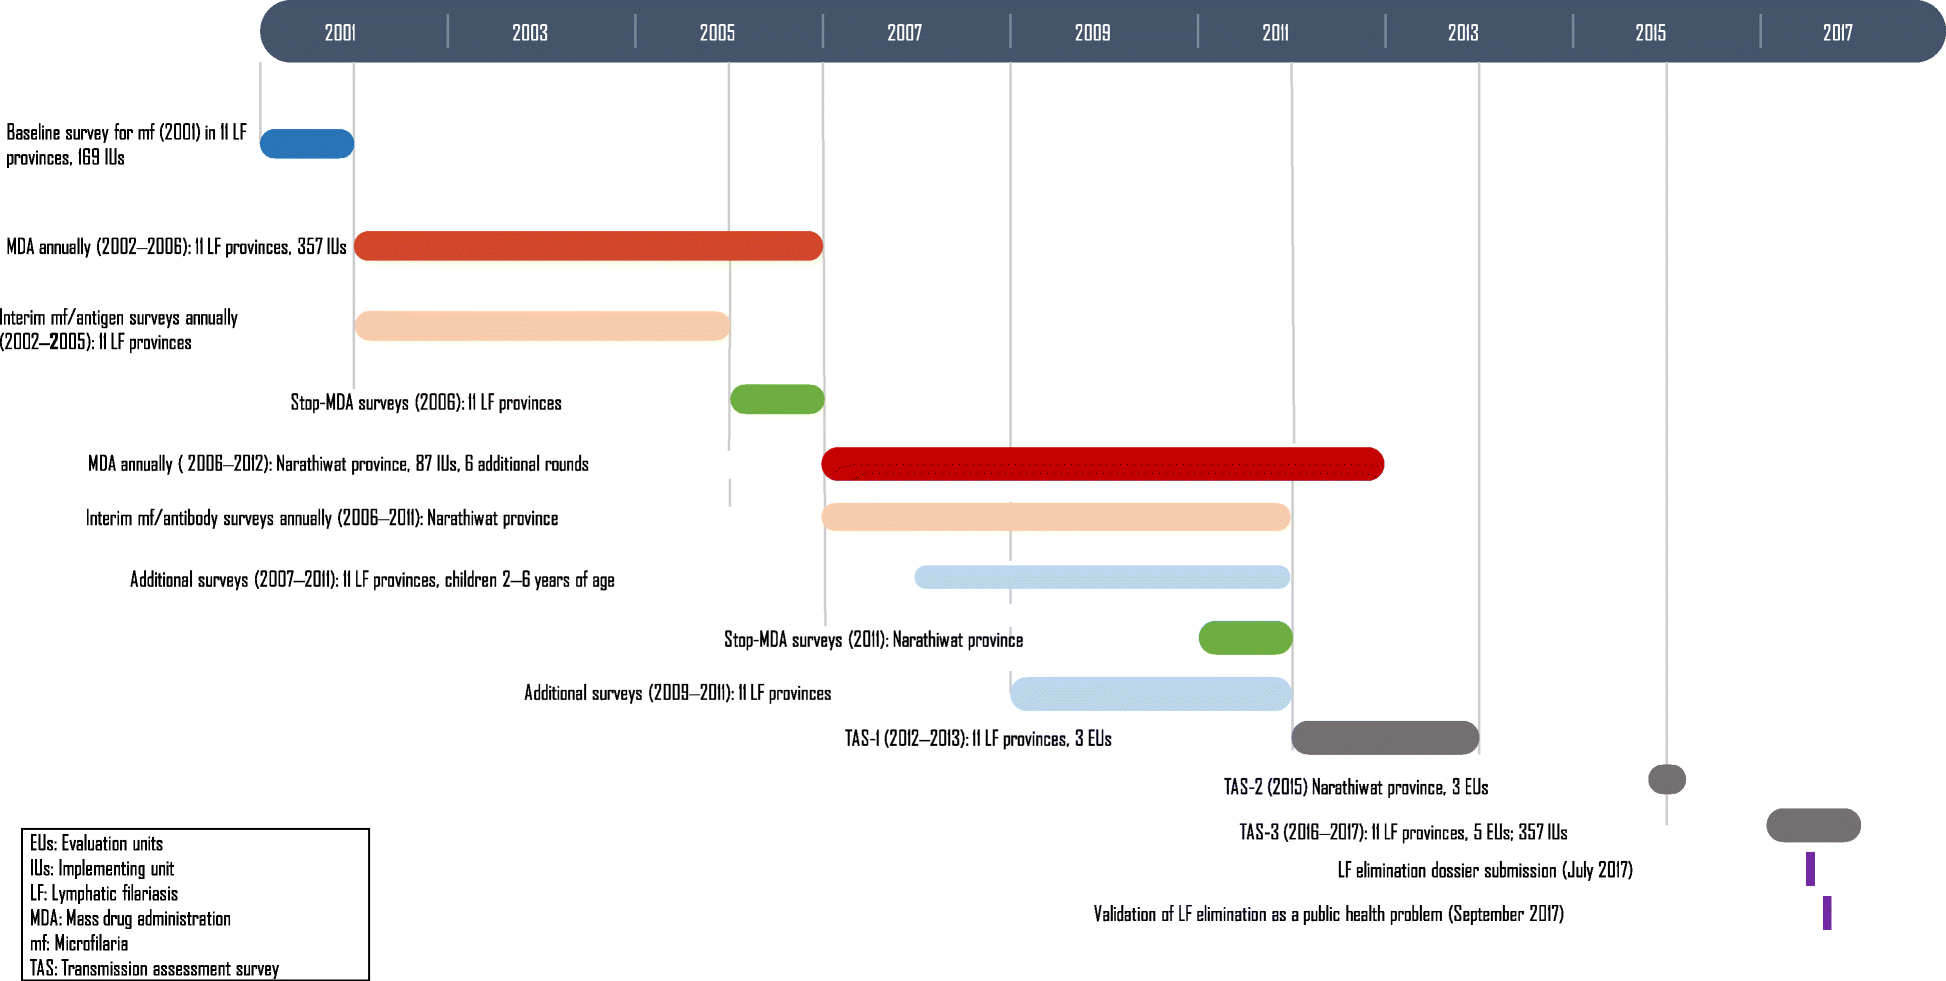Click 'Validation of LF elimination' label text

[1328, 914]
